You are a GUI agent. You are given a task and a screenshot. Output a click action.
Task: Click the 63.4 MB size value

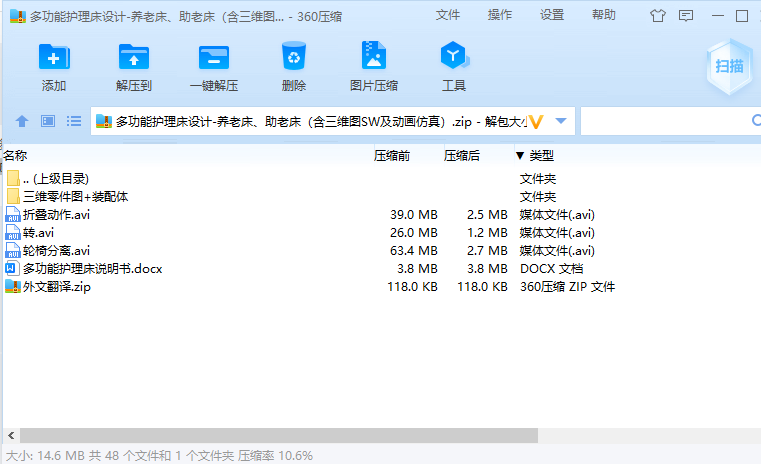click(414, 250)
